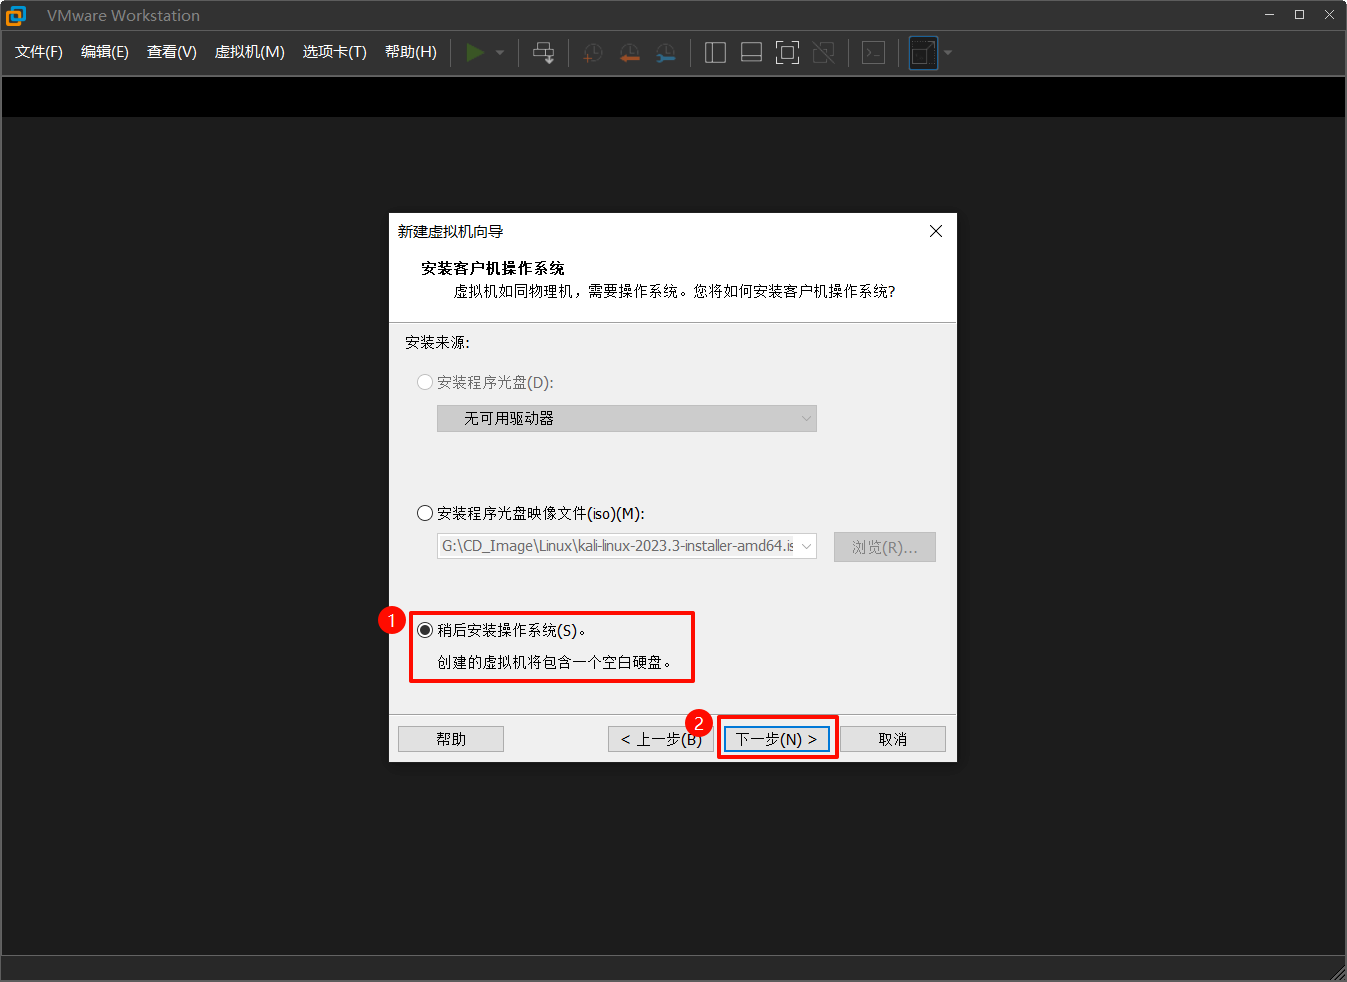This screenshot has width=1347, height=982.
Task: Toggle the thumbnail bar view
Action: (751, 52)
